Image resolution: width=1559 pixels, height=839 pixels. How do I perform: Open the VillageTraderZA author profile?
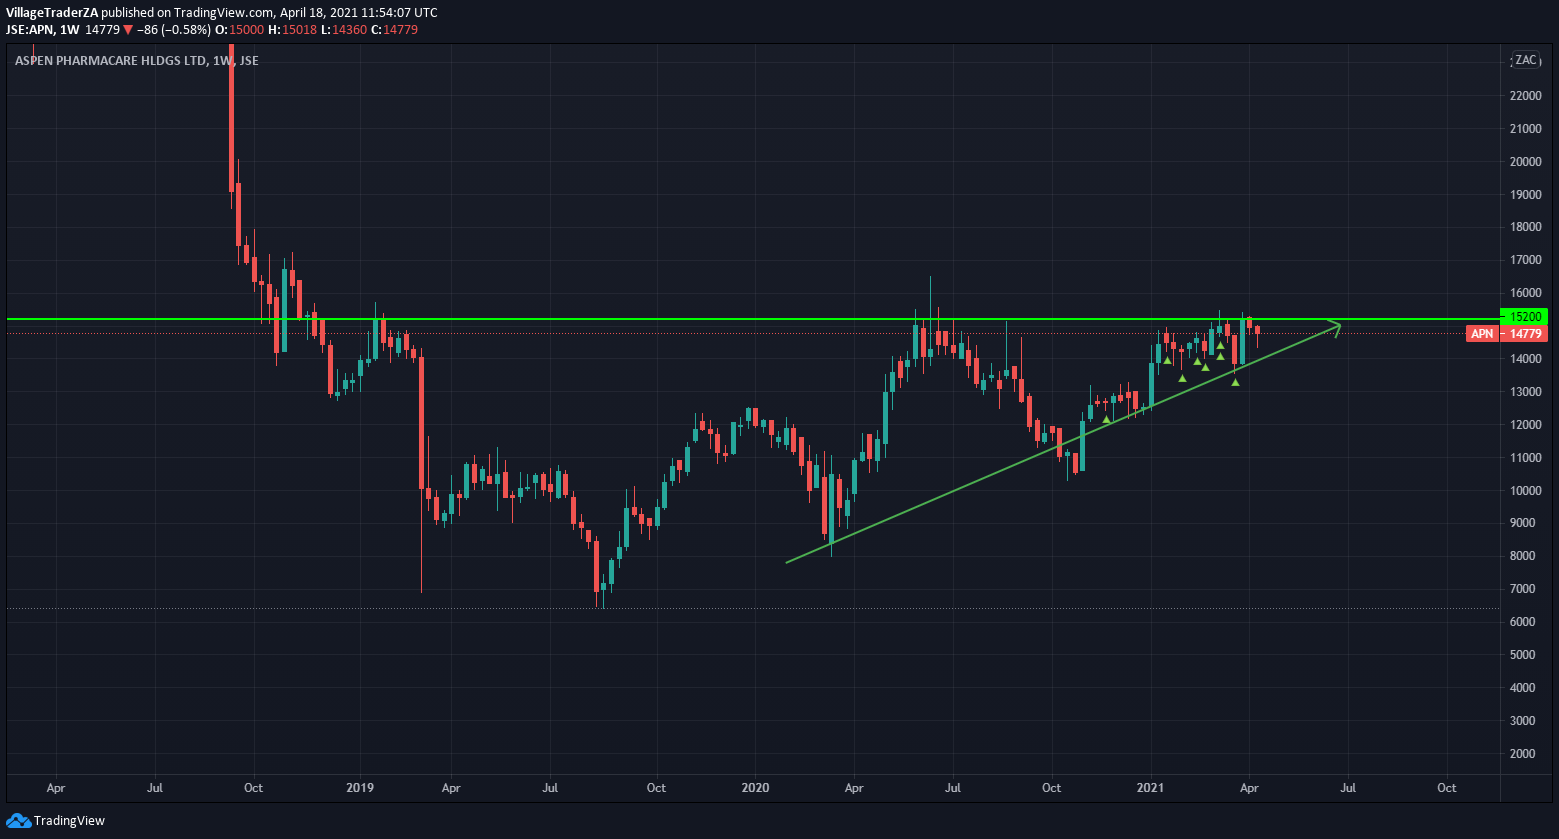click(52, 12)
